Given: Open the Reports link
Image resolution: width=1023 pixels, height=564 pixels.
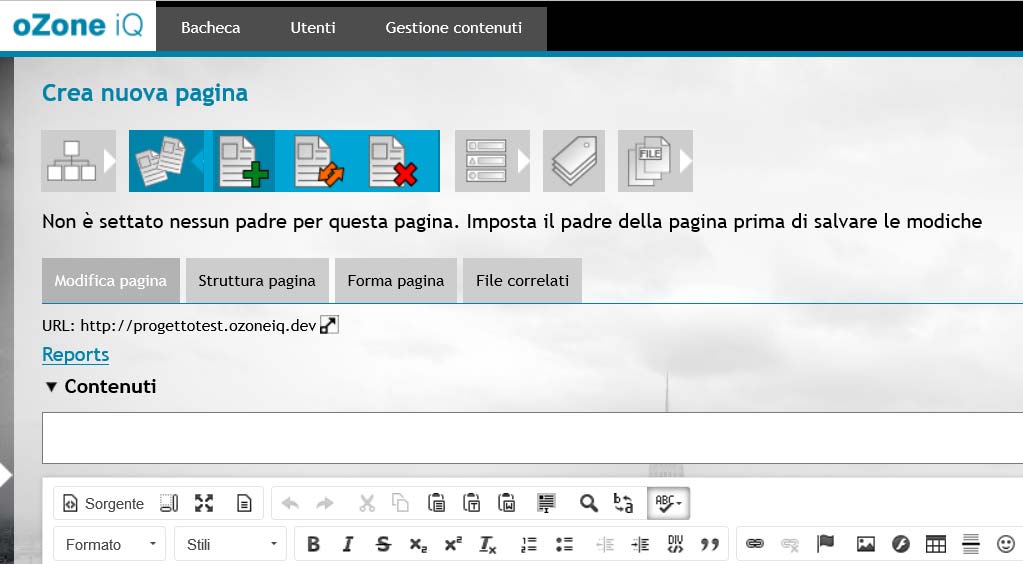Looking at the screenshot, I should (75, 355).
